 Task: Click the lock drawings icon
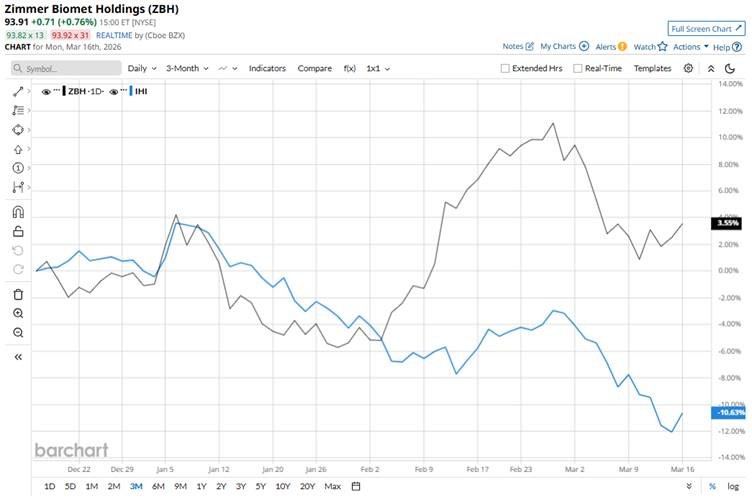coord(18,231)
